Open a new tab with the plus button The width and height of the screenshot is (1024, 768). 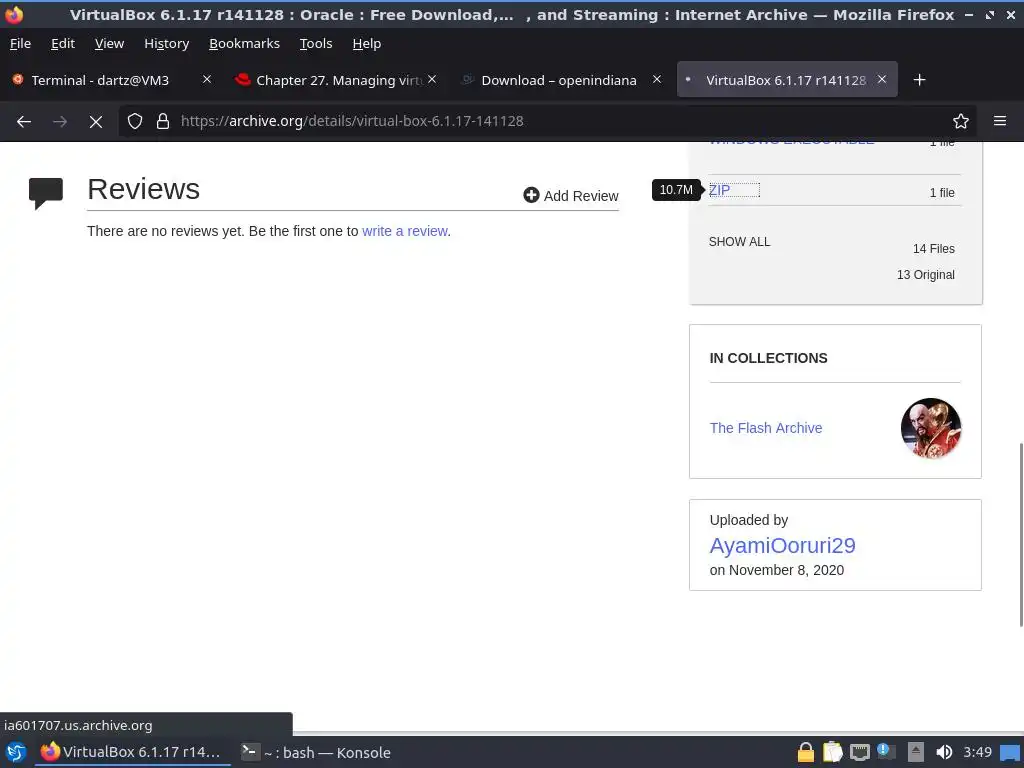[920, 80]
